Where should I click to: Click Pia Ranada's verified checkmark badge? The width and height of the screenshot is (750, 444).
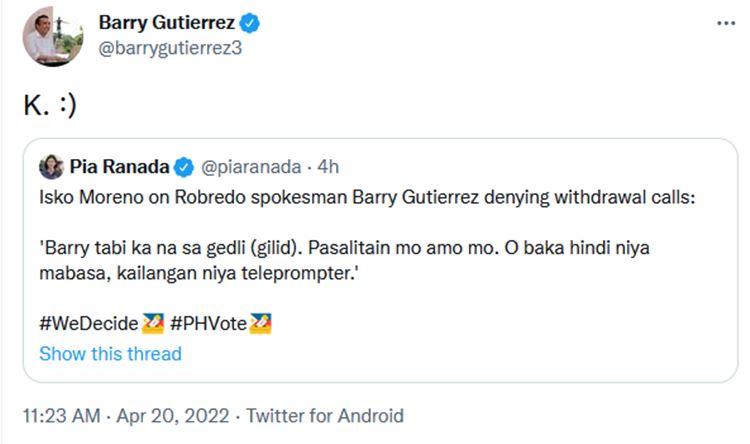(184, 165)
